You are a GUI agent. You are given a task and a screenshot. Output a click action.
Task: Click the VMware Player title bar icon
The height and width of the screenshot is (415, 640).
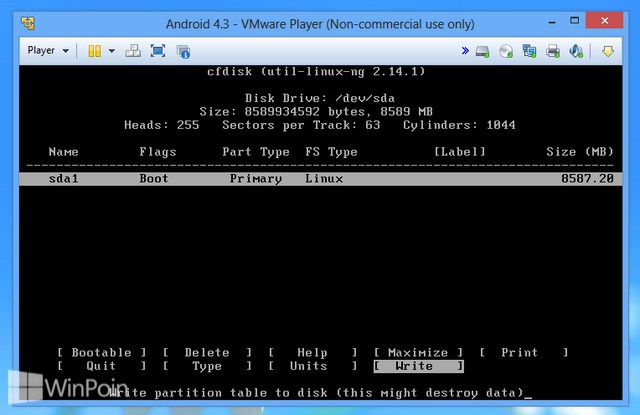click(x=28, y=23)
